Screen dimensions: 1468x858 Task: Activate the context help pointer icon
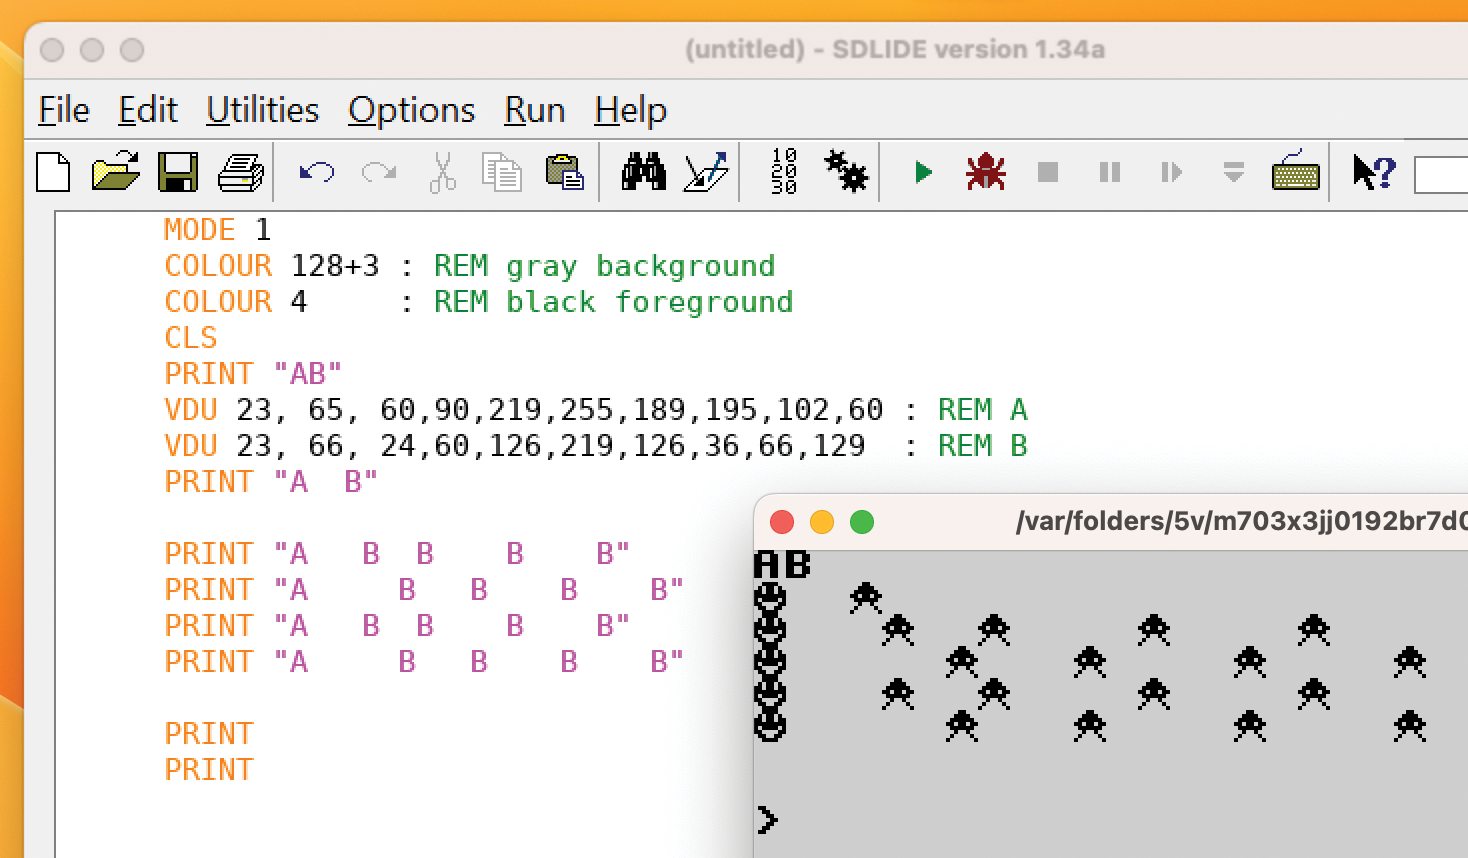pyautogui.click(x=1374, y=172)
